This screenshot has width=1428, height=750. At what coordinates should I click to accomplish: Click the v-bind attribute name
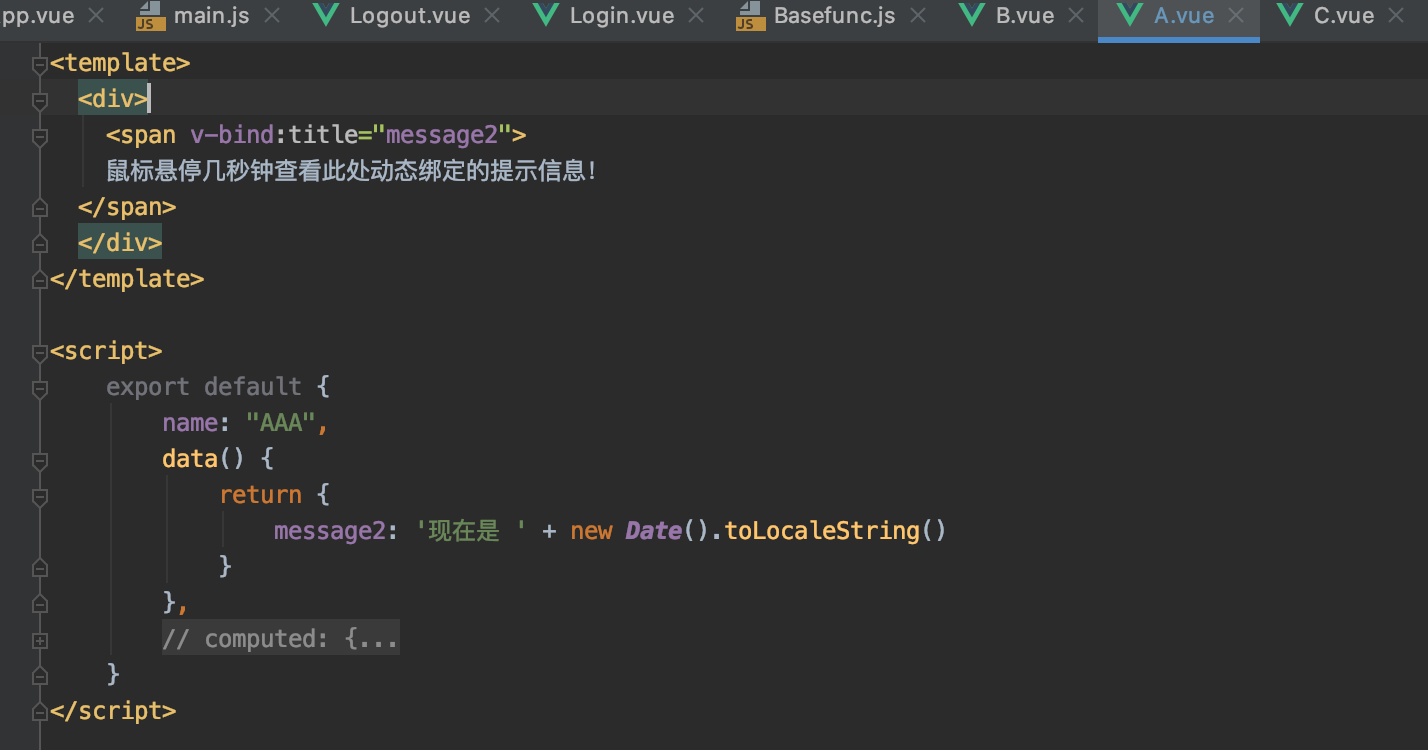[x=232, y=135]
